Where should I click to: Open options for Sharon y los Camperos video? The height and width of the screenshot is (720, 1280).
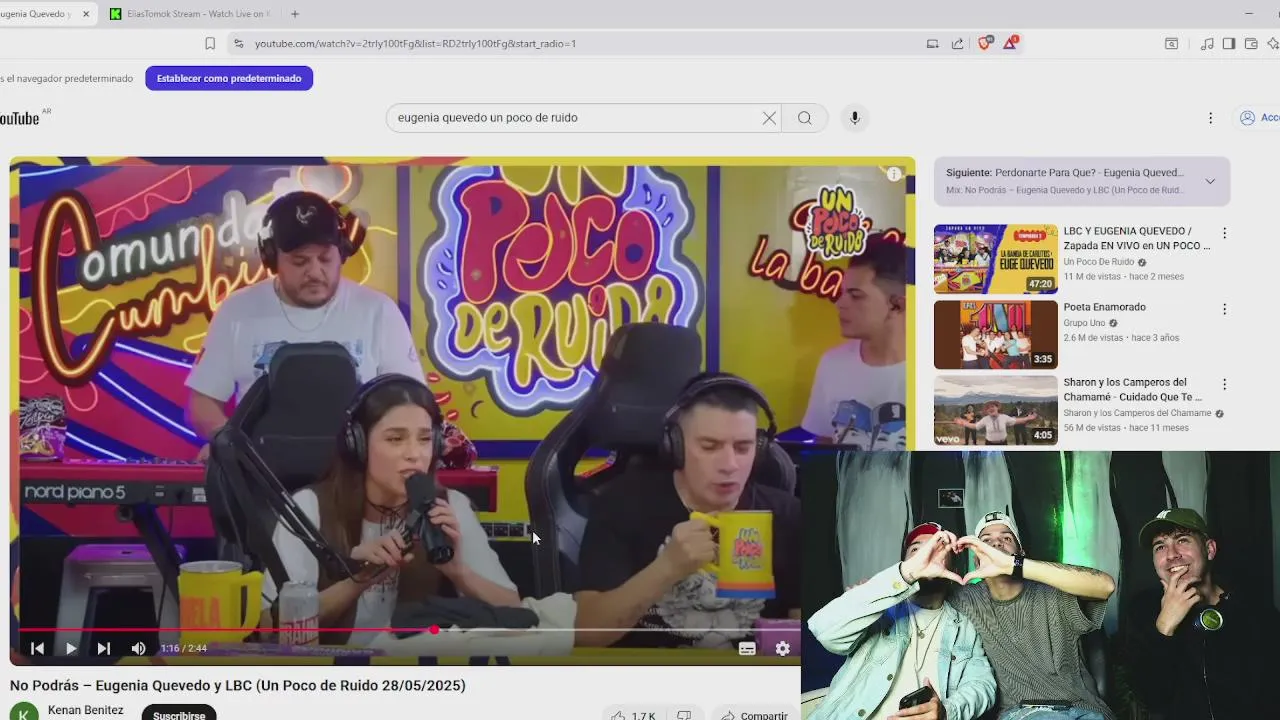pyautogui.click(x=1224, y=384)
